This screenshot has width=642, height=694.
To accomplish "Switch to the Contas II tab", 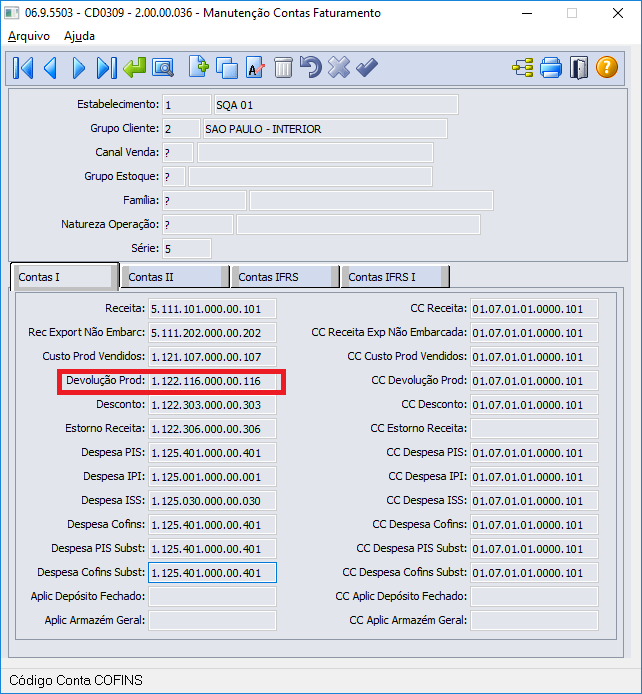I will click(x=175, y=277).
